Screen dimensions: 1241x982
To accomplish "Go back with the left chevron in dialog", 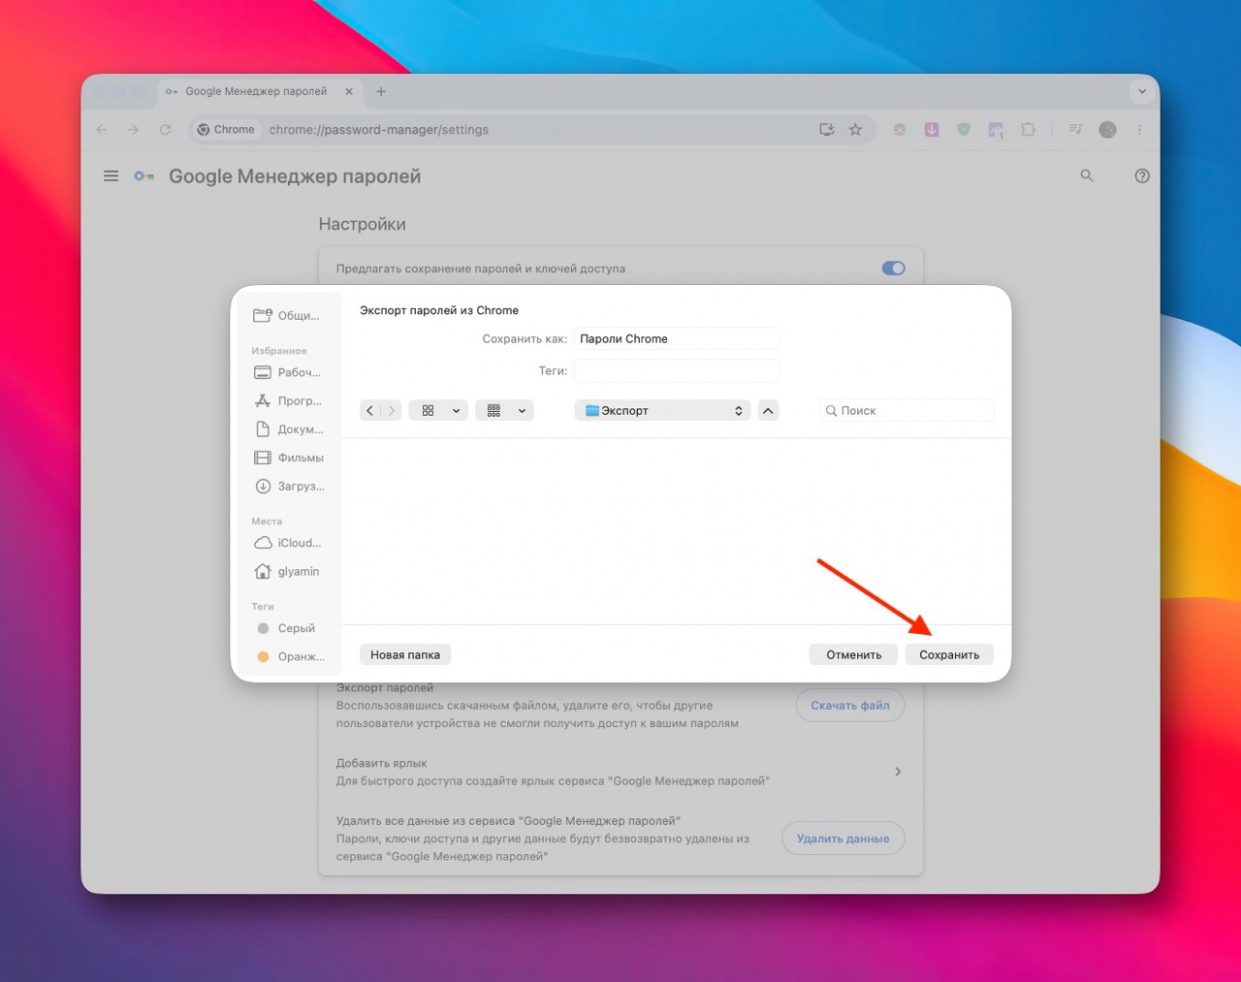I will pyautogui.click(x=370, y=411).
